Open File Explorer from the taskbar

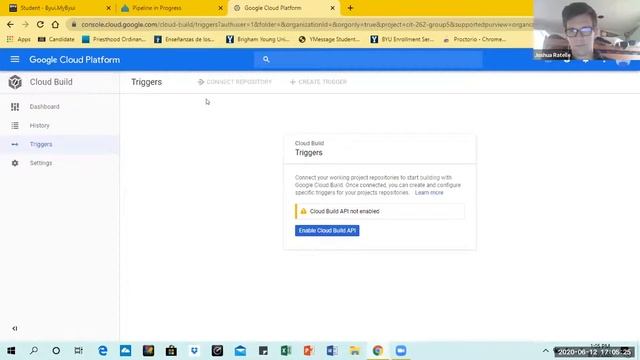pos(355,351)
